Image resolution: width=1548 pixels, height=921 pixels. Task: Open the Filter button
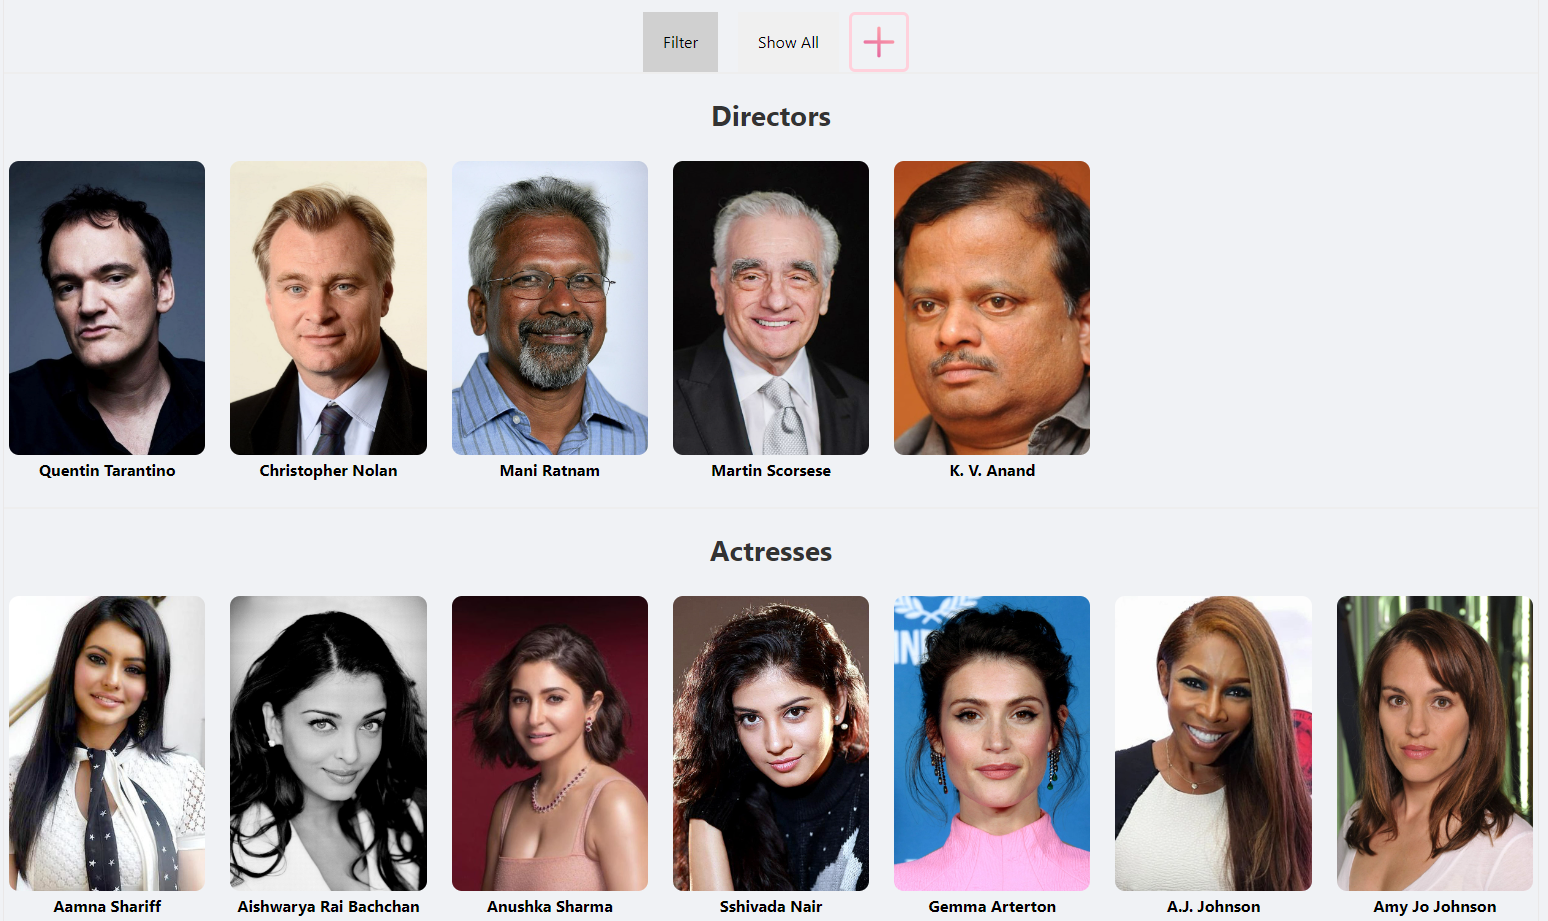pyautogui.click(x=680, y=42)
